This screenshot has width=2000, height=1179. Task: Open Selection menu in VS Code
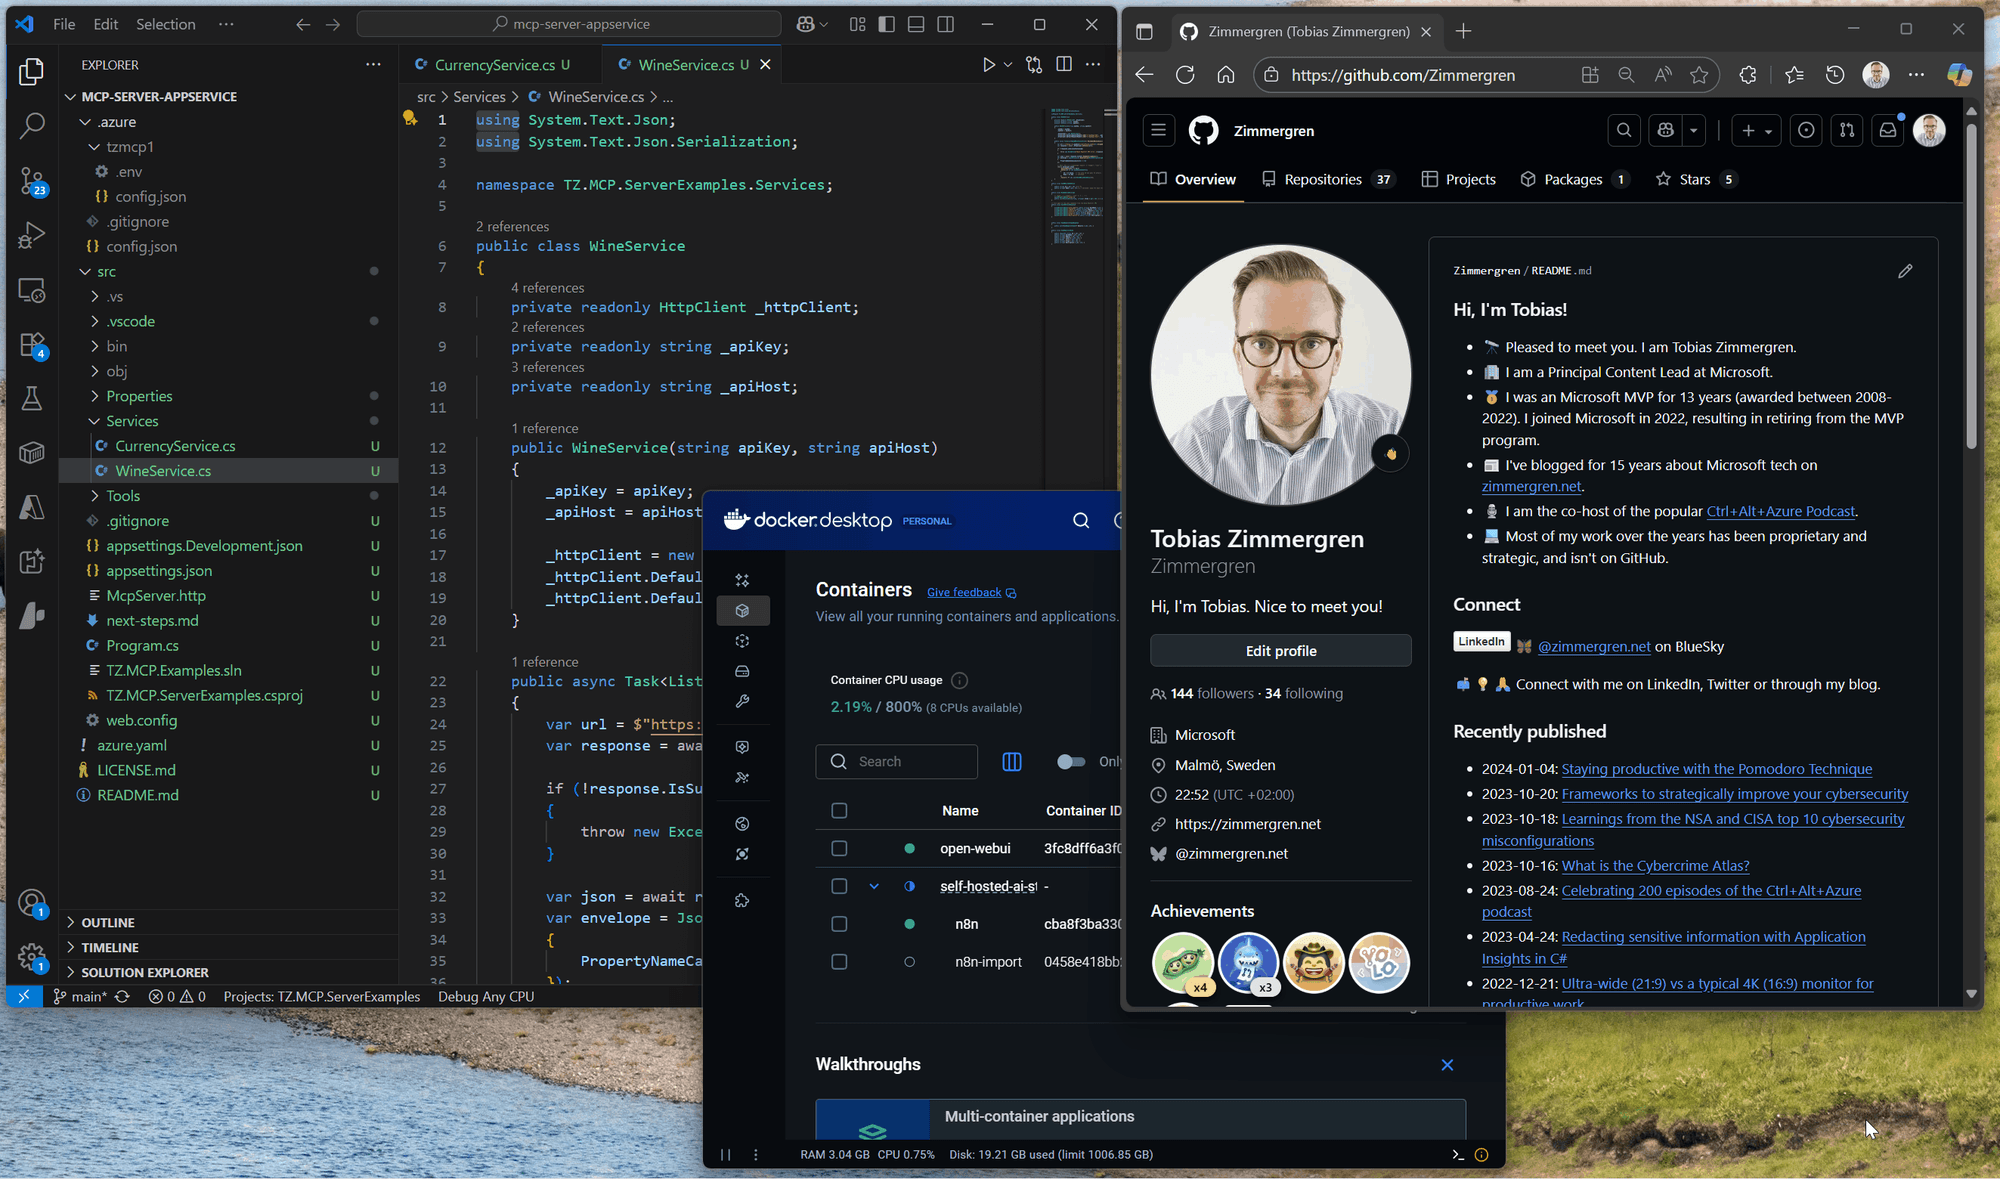166,24
